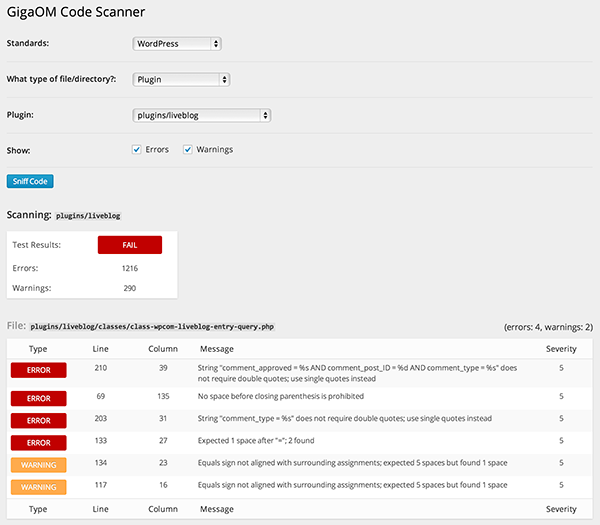Click the Warnings label beside its checkbox
Viewport: 600px width, 525px height.
[x=215, y=150]
